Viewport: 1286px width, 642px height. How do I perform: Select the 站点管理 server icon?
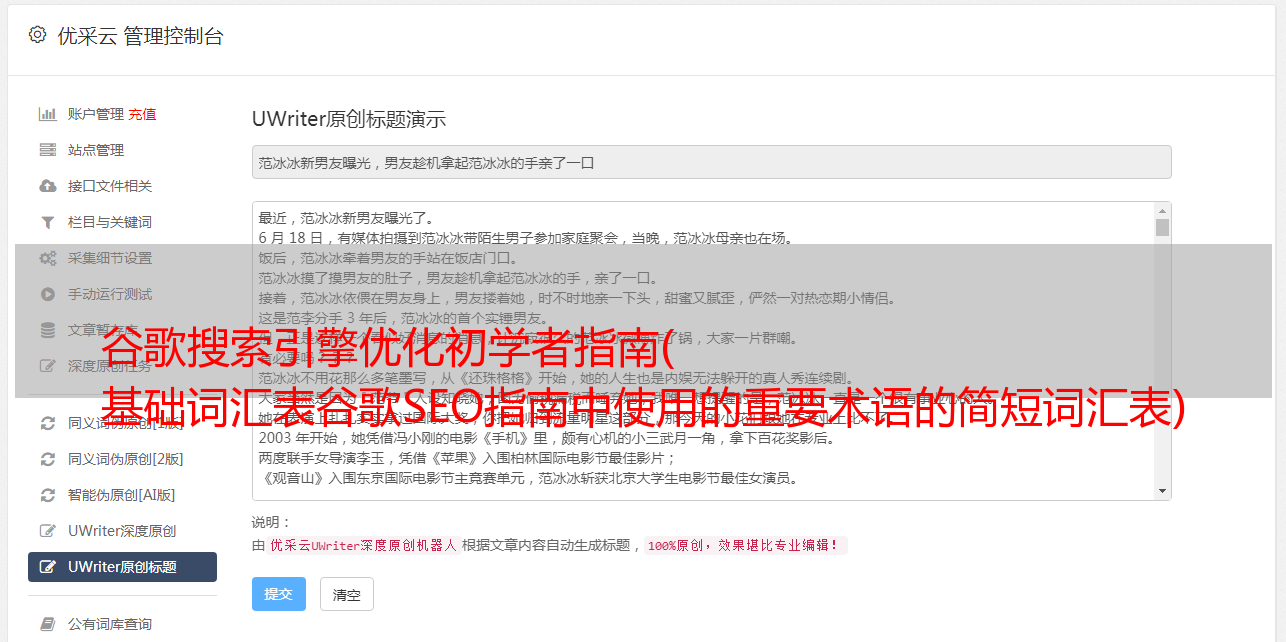47,150
